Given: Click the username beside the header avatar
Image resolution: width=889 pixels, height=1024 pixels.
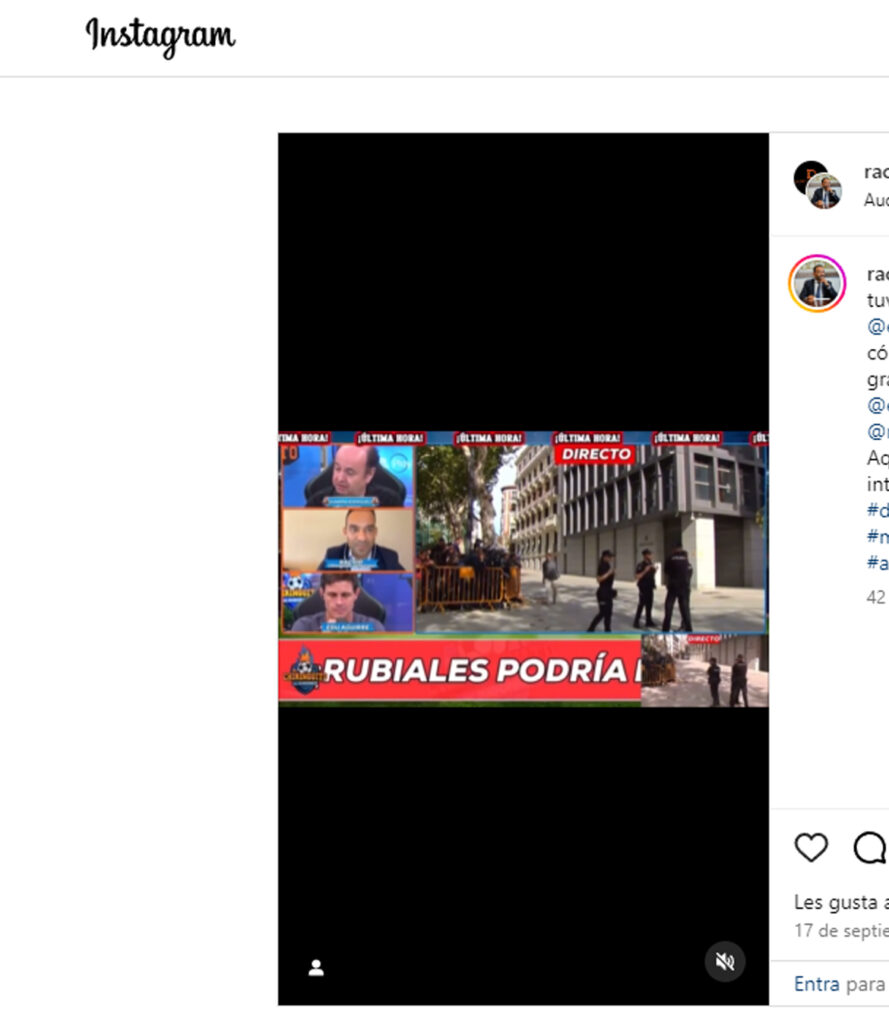Looking at the screenshot, I should tap(877, 172).
